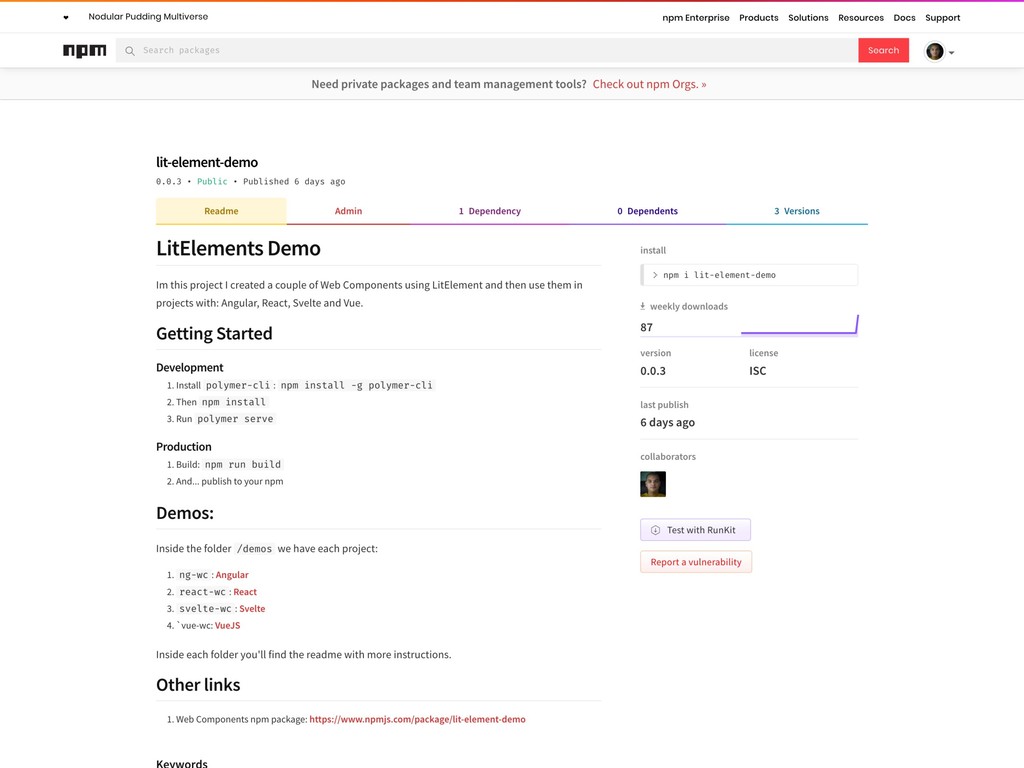Image resolution: width=1024 pixels, height=768 pixels.
Task: Click the search magnifier icon
Action: [130, 51]
